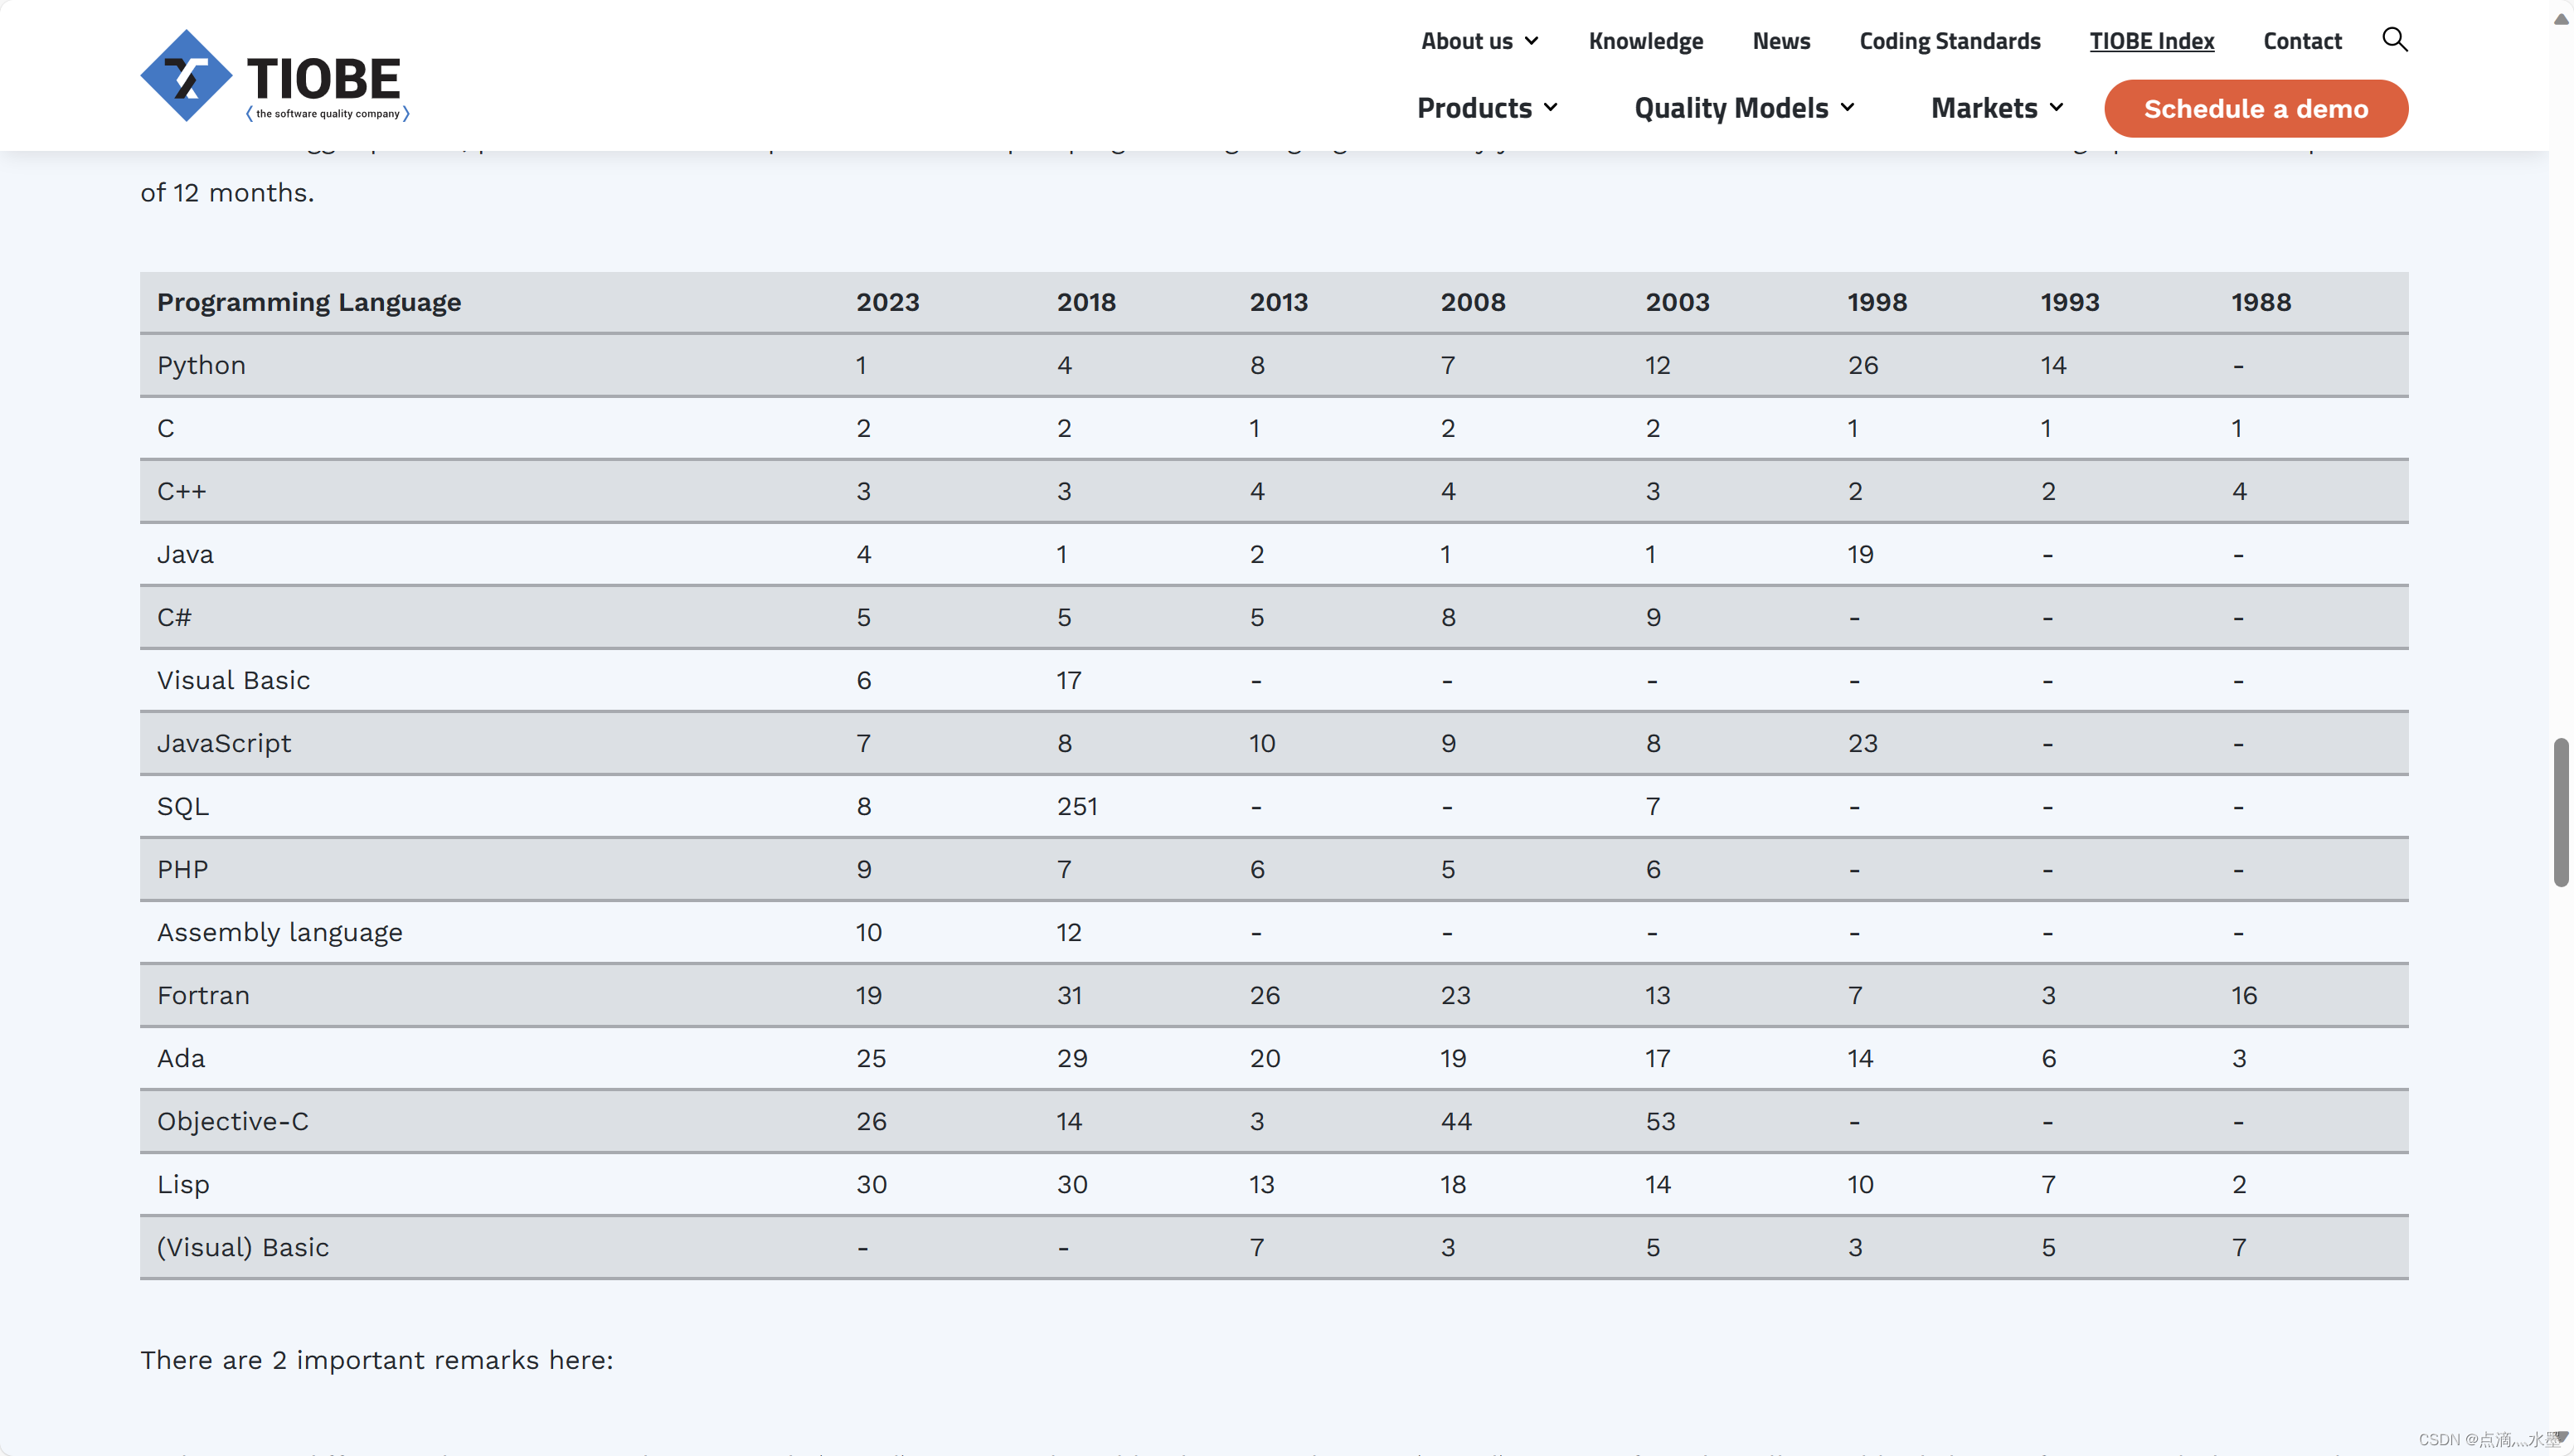2574x1456 pixels.
Task: Expand the Quality Models menu
Action: tap(1744, 107)
